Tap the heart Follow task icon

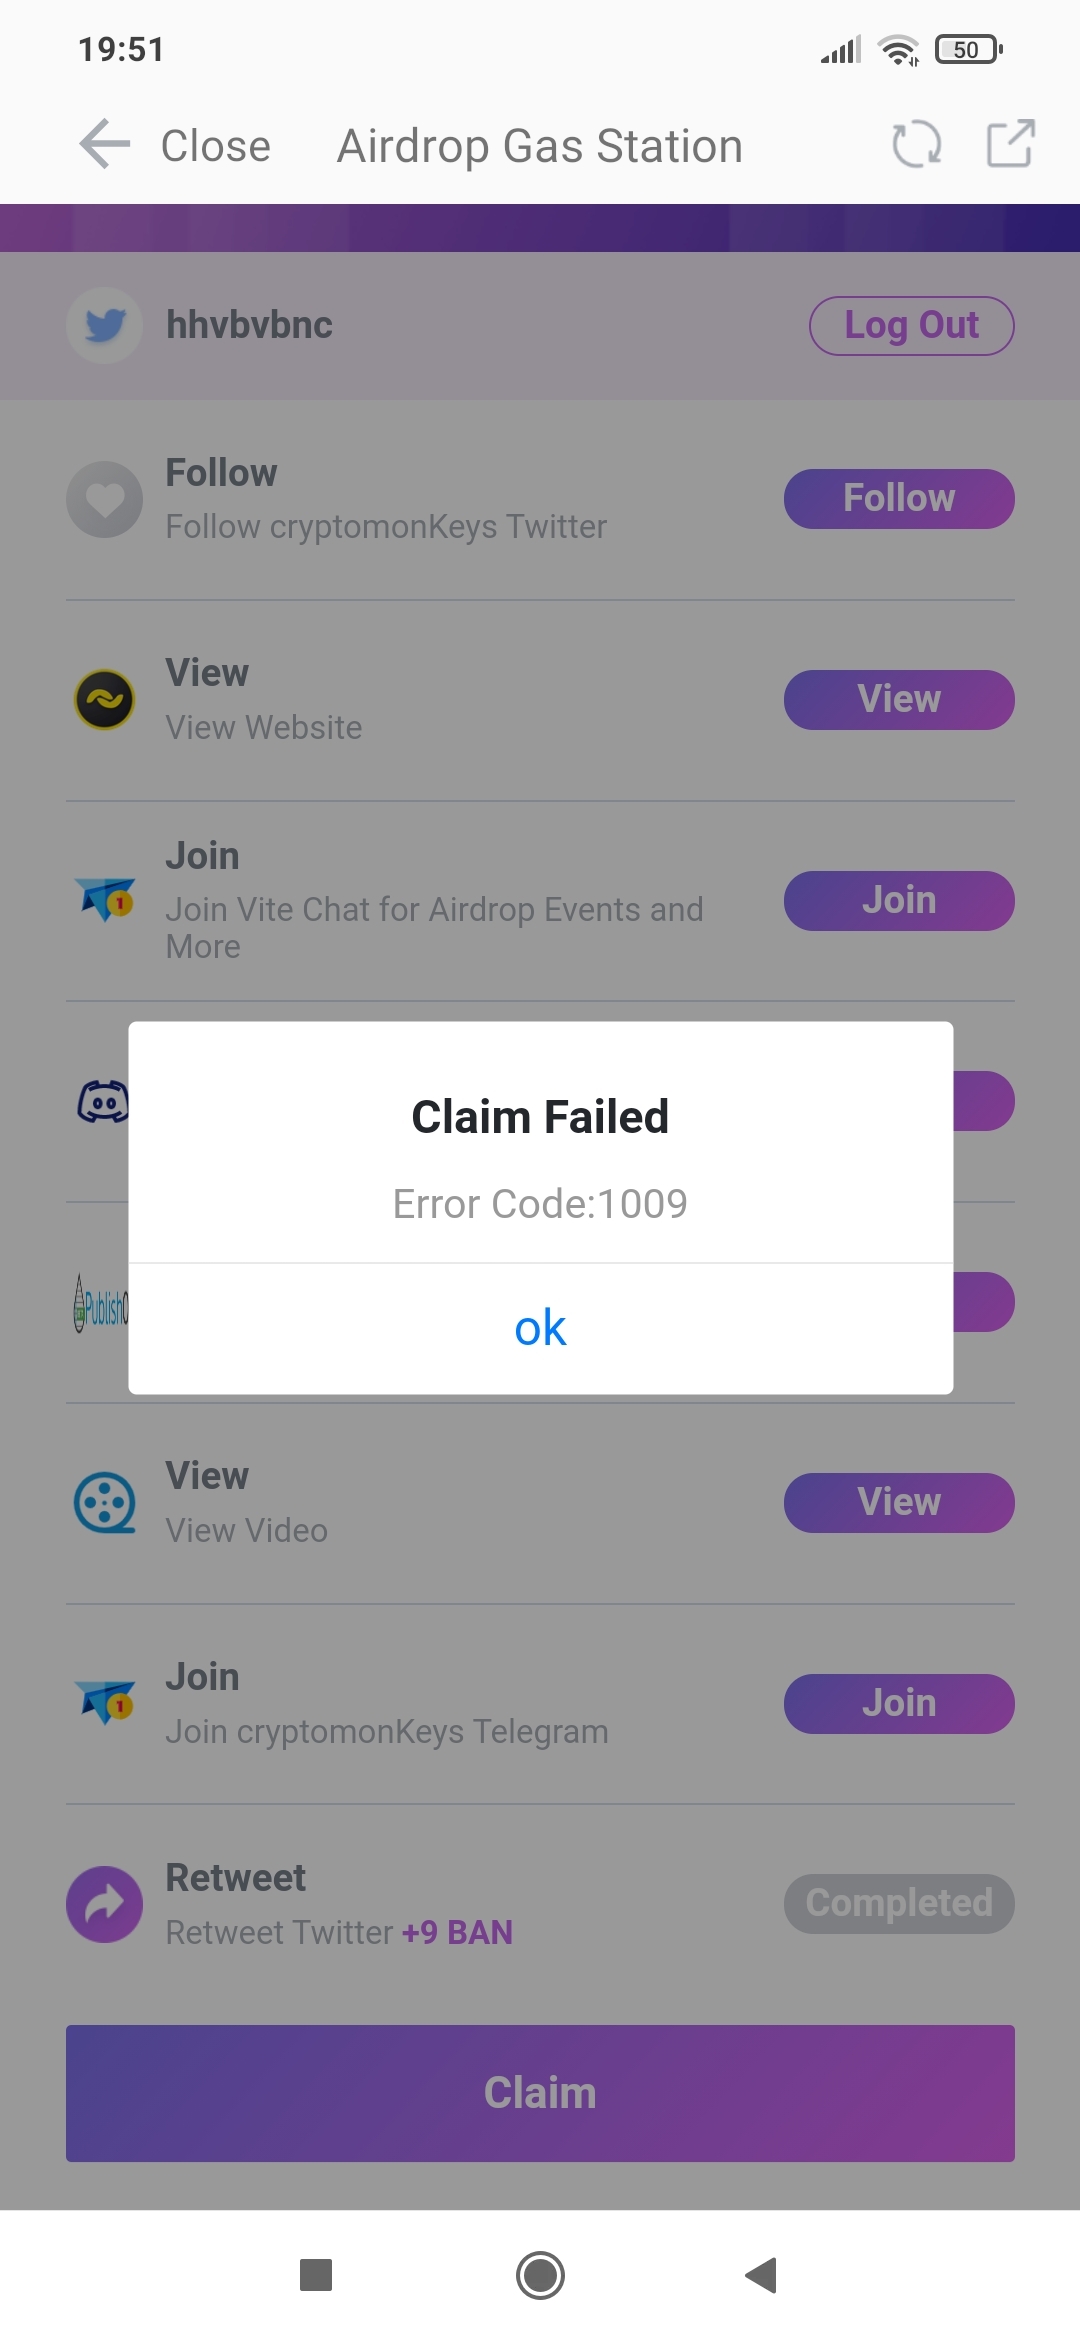point(105,499)
